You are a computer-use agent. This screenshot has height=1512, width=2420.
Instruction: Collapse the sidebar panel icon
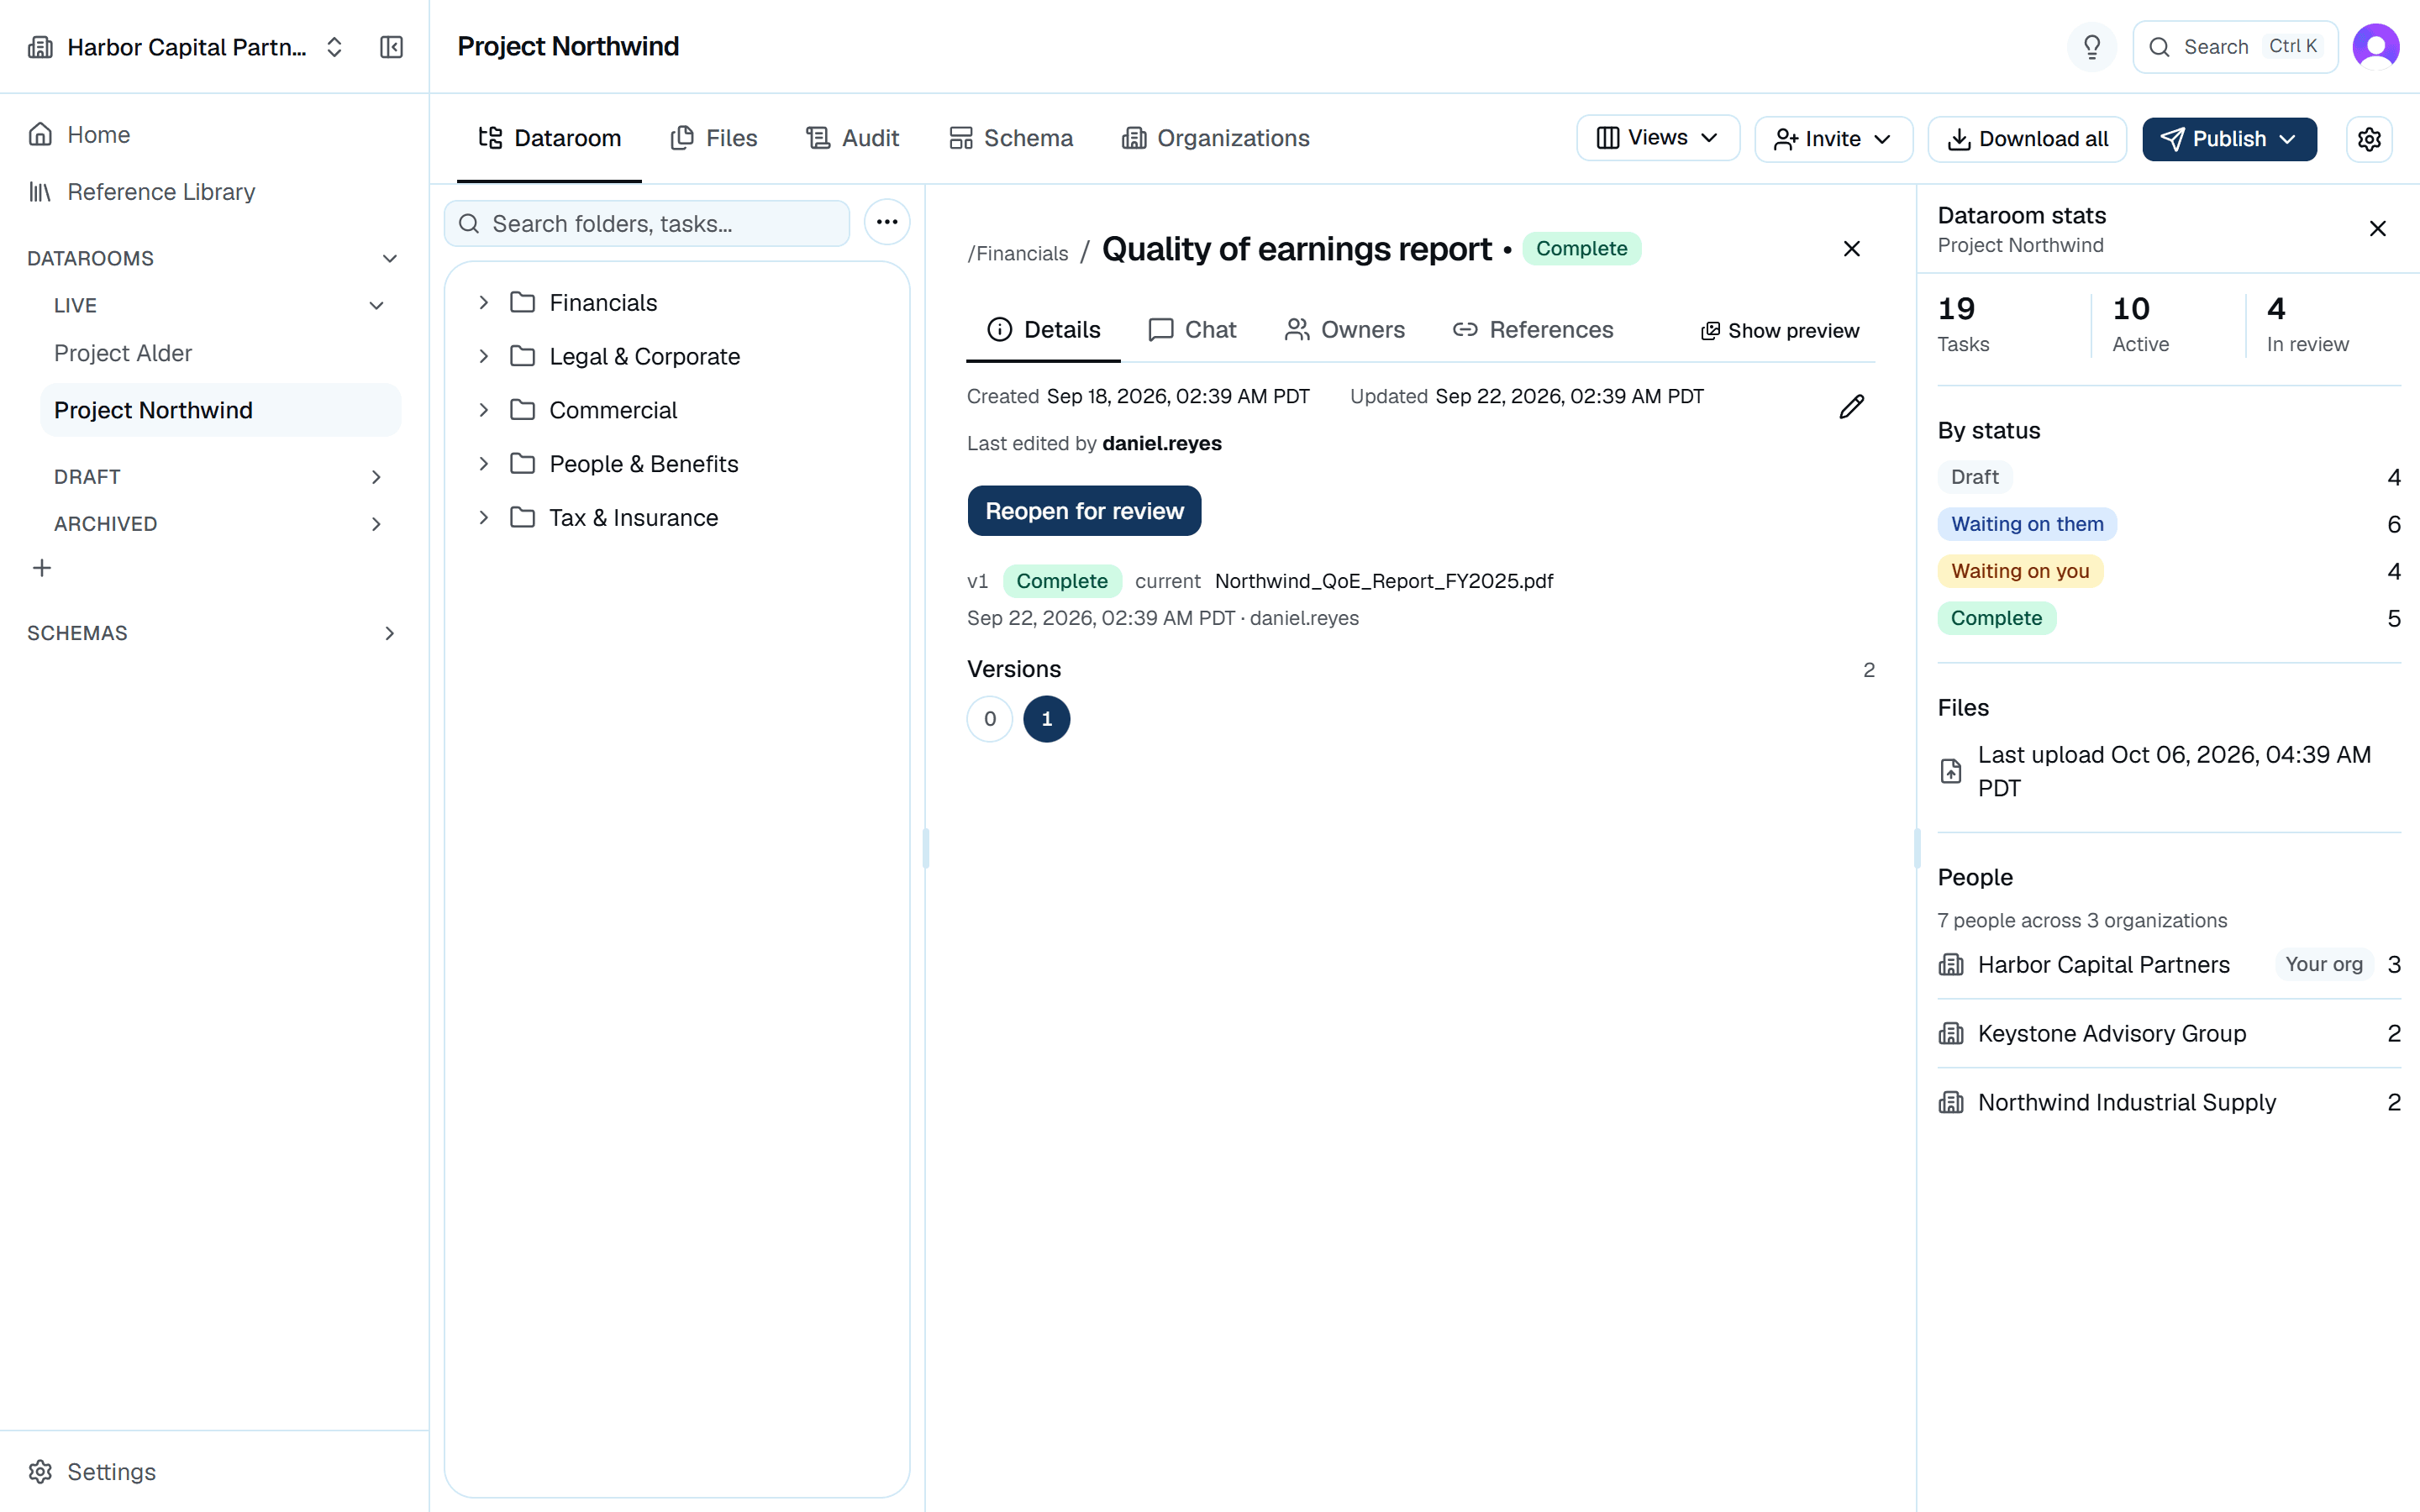(x=391, y=47)
